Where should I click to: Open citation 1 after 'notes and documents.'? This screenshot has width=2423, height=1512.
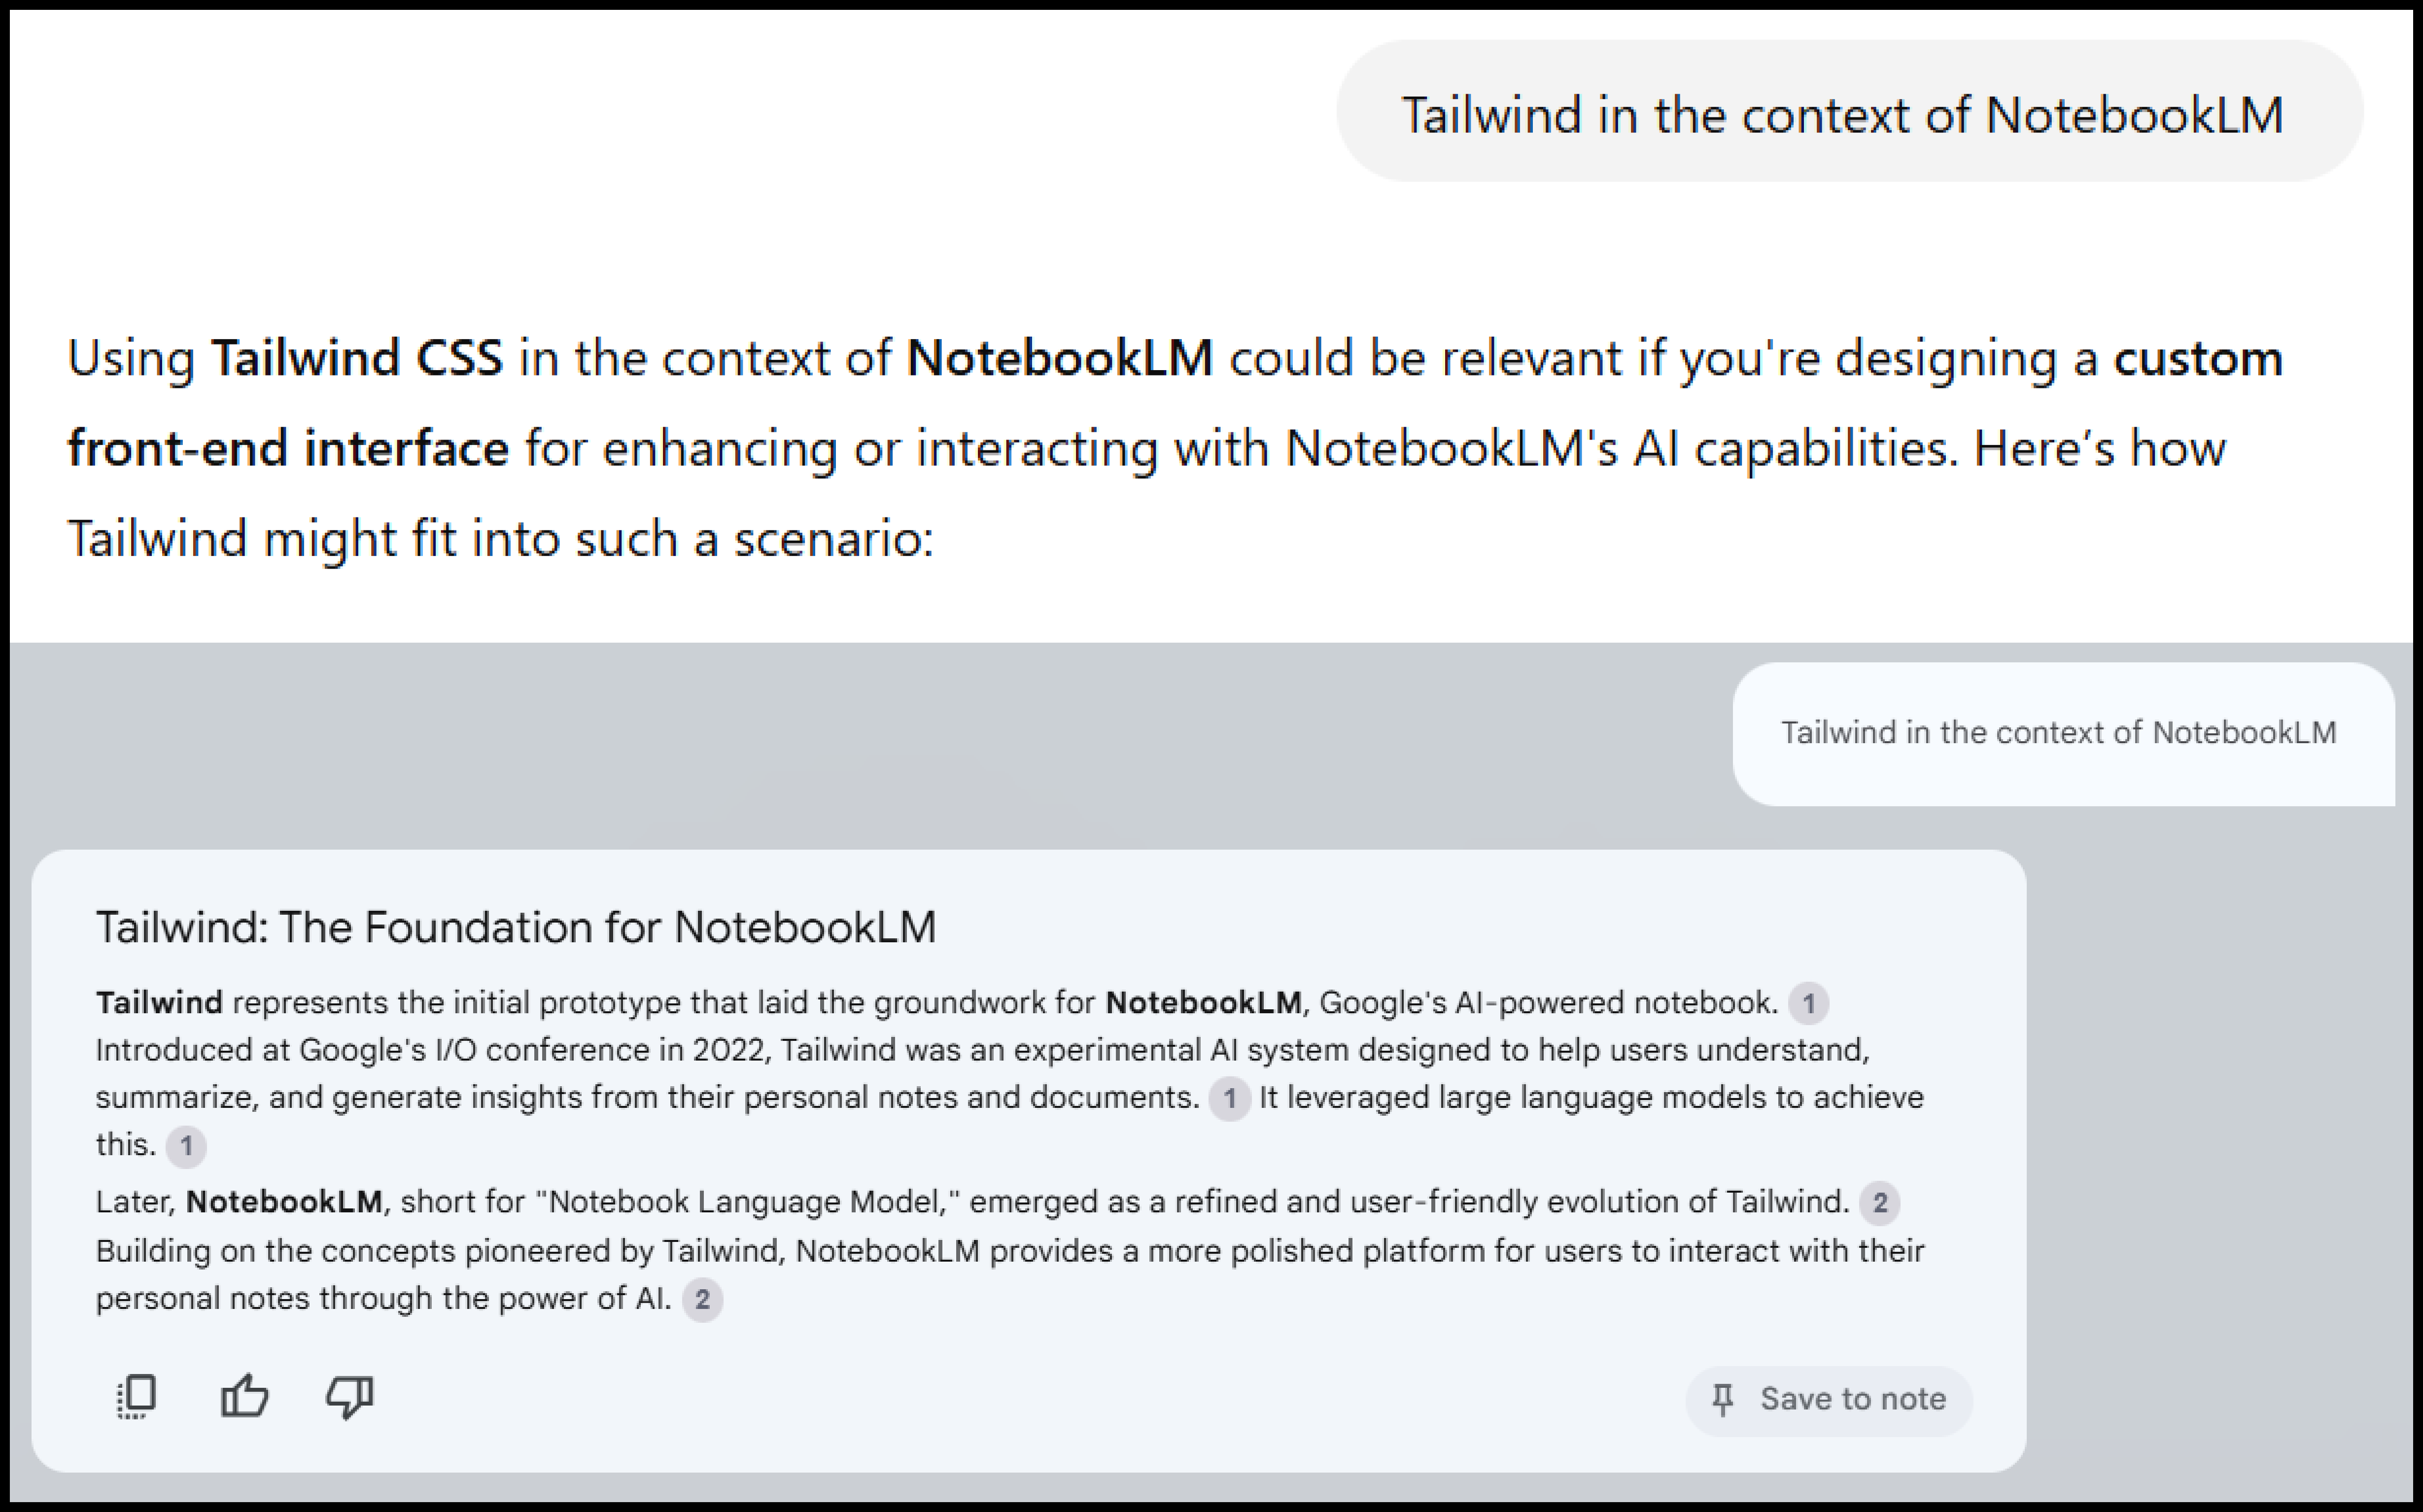point(1229,1099)
